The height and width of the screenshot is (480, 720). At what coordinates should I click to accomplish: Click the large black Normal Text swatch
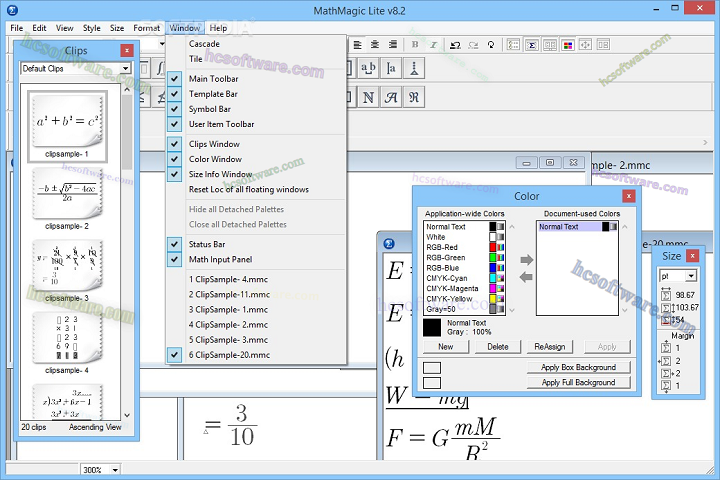[x=432, y=328]
